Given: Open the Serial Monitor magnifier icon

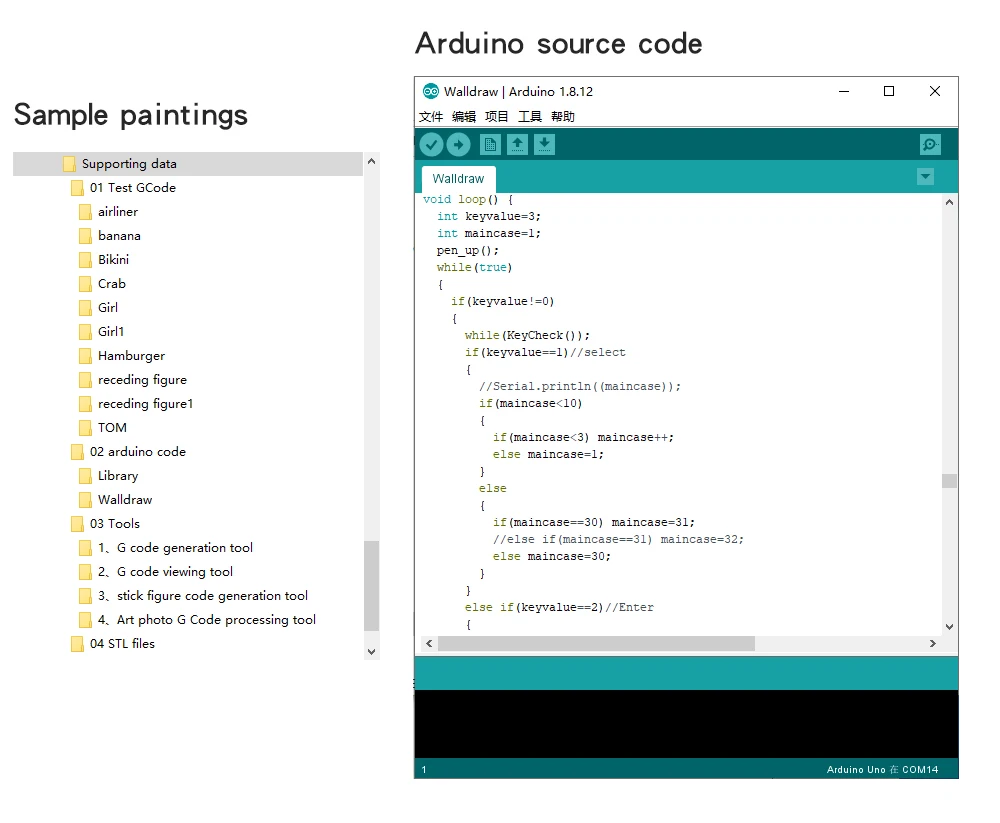Looking at the screenshot, I should 930,145.
